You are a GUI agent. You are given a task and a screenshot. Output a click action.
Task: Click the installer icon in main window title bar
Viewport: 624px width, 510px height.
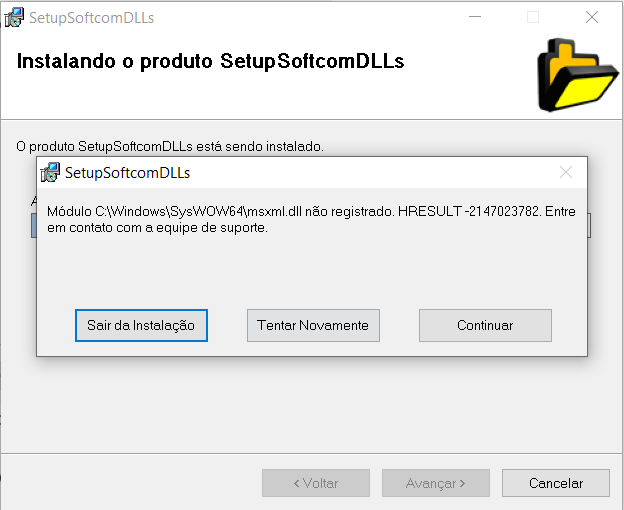click(x=14, y=18)
